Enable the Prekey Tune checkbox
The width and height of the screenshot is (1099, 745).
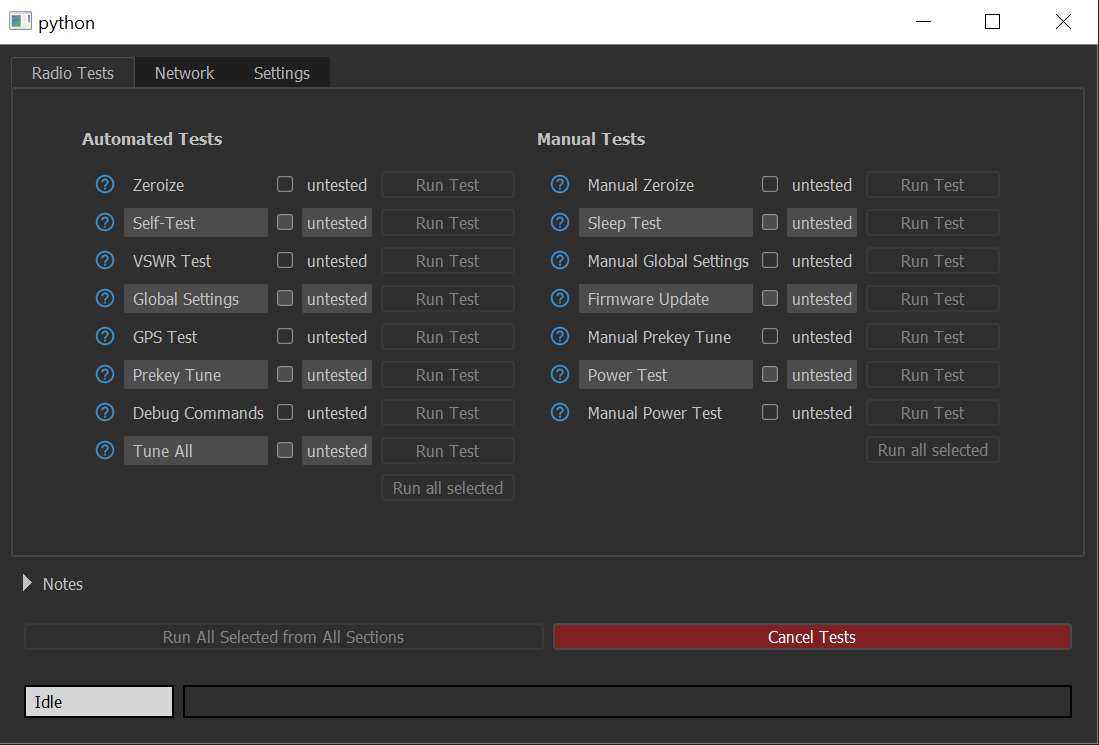point(285,375)
